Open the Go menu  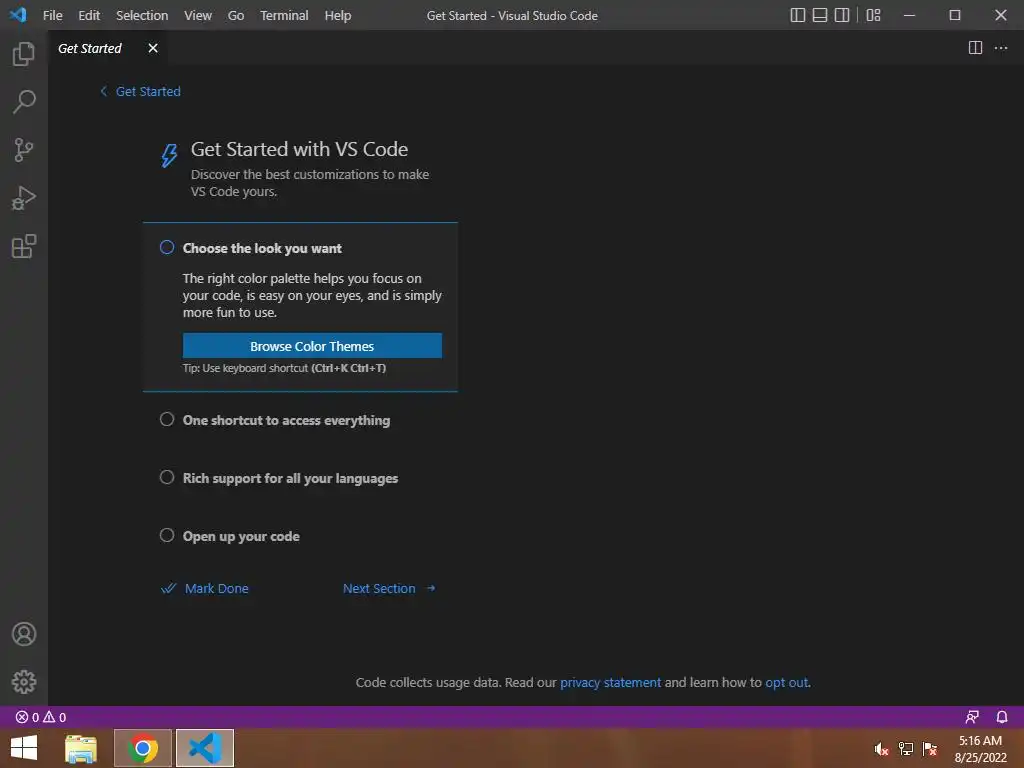click(x=236, y=15)
